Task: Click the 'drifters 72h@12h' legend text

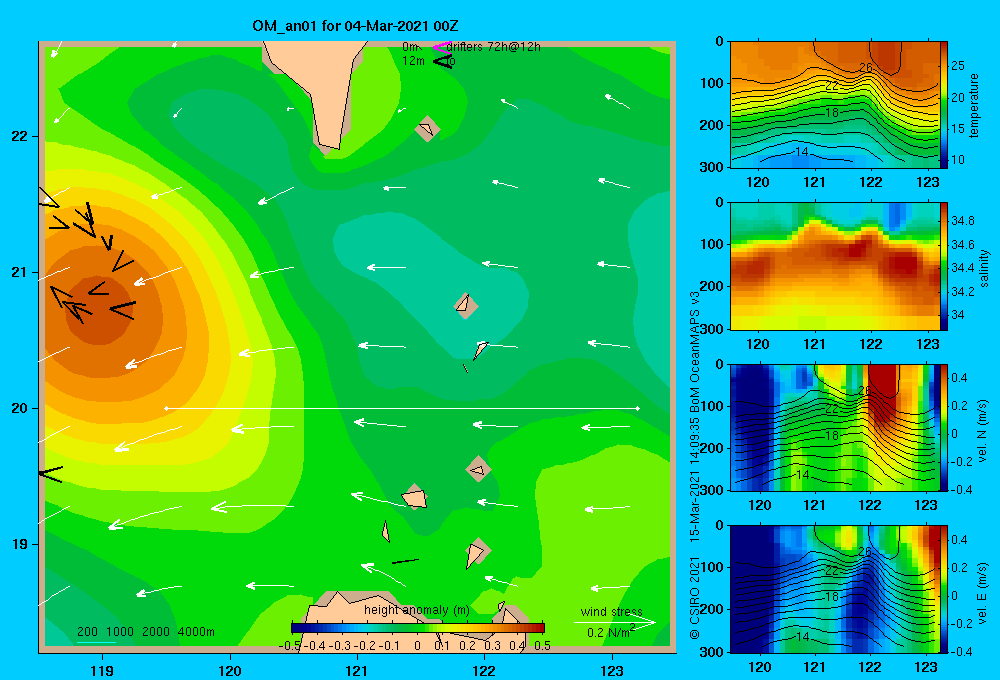Action: pos(494,47)
